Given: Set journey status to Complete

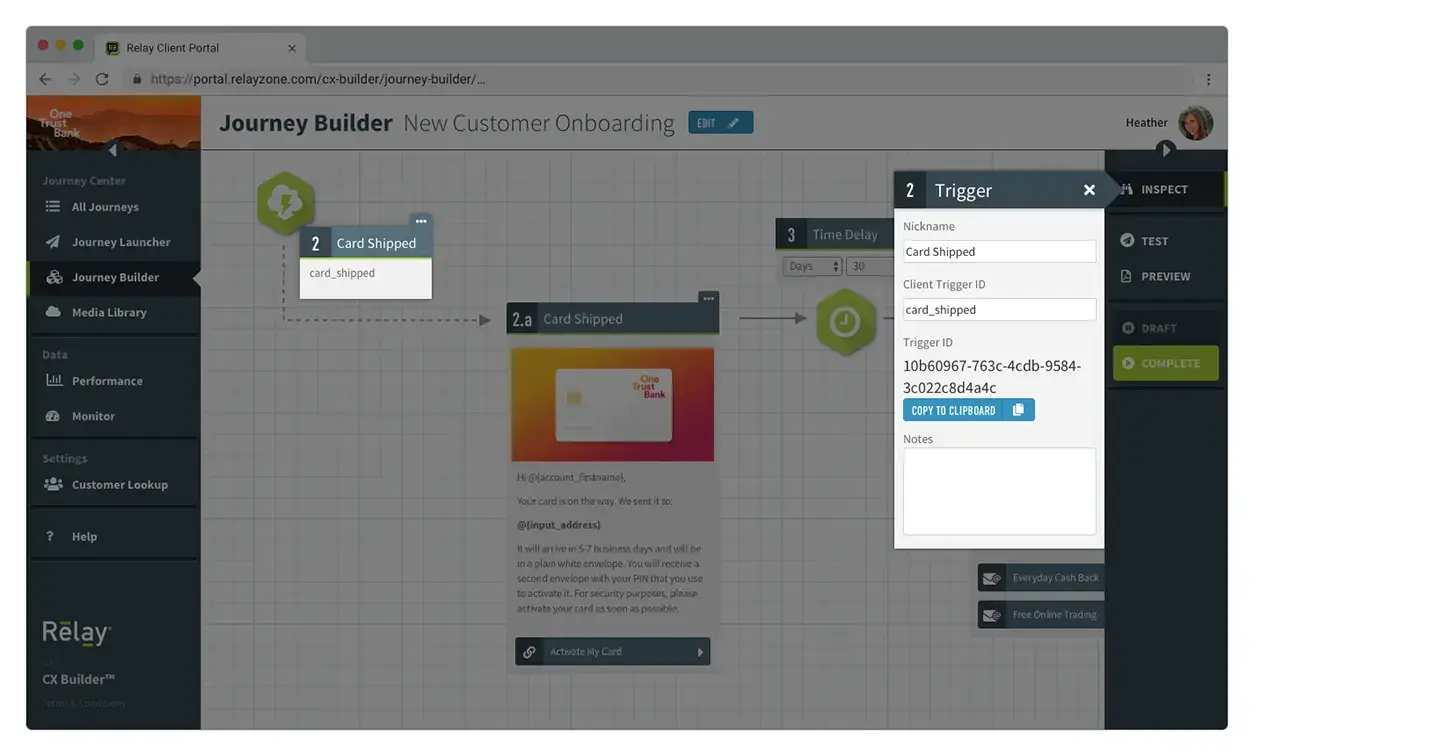Looking at the screenshot, I should [1165, 363].
